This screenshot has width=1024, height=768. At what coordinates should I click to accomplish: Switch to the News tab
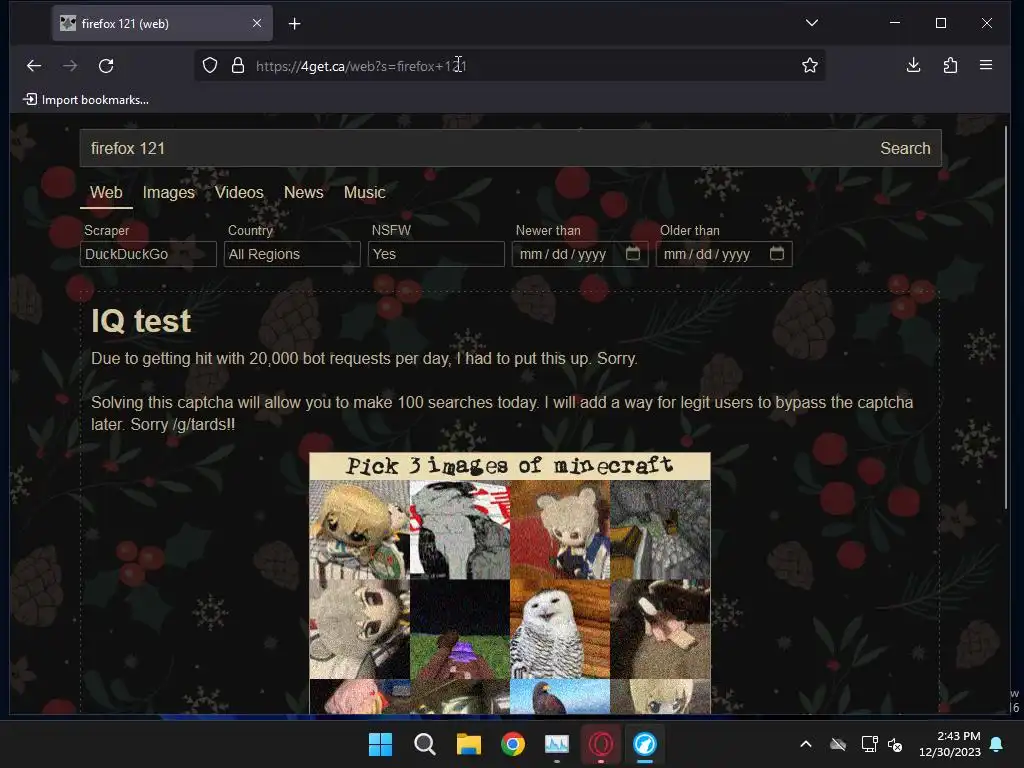[x=304, y=193]
